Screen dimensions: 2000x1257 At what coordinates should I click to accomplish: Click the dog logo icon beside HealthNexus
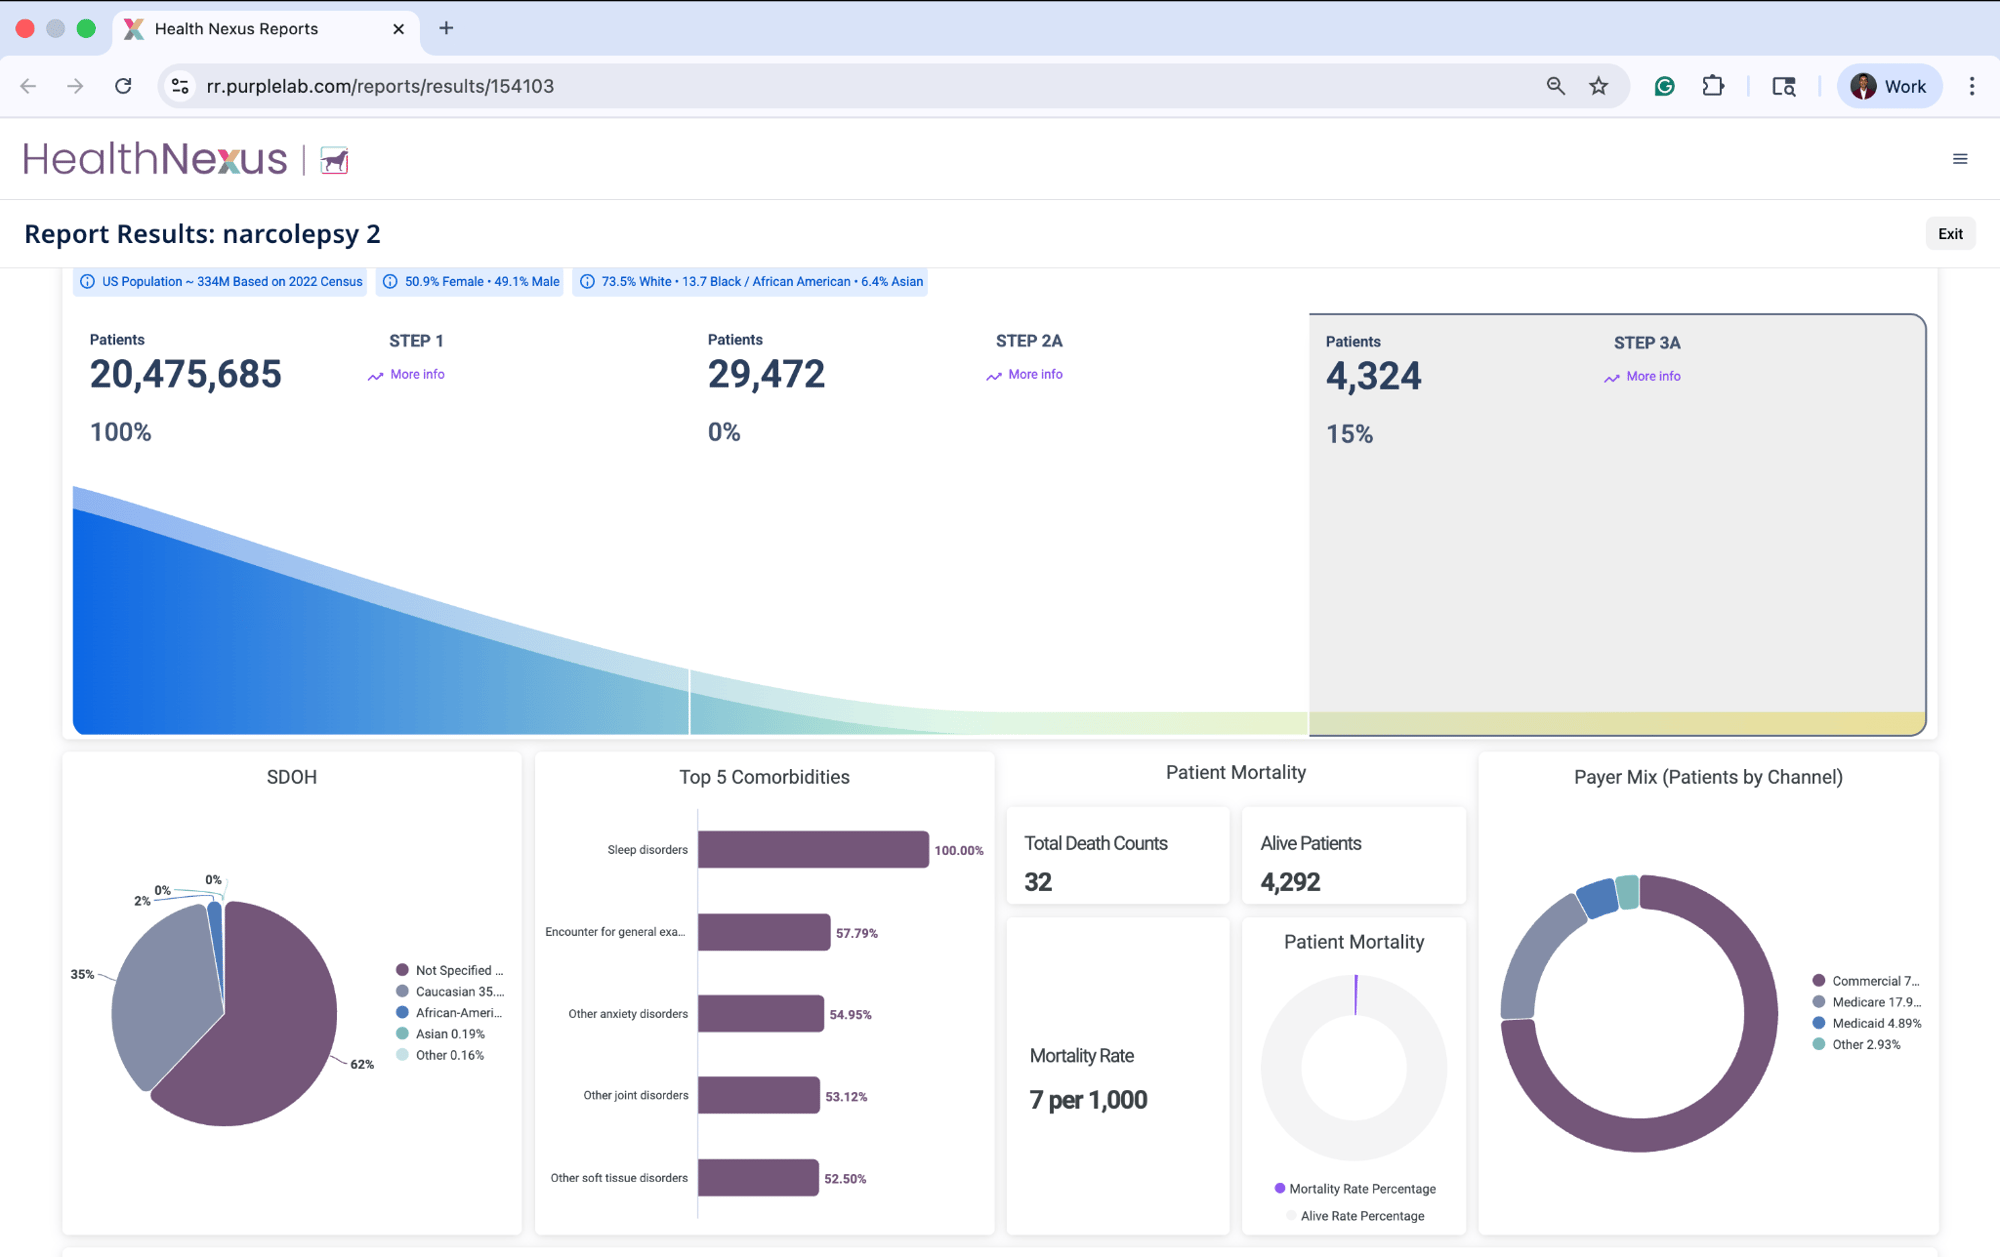coord(334,160)
